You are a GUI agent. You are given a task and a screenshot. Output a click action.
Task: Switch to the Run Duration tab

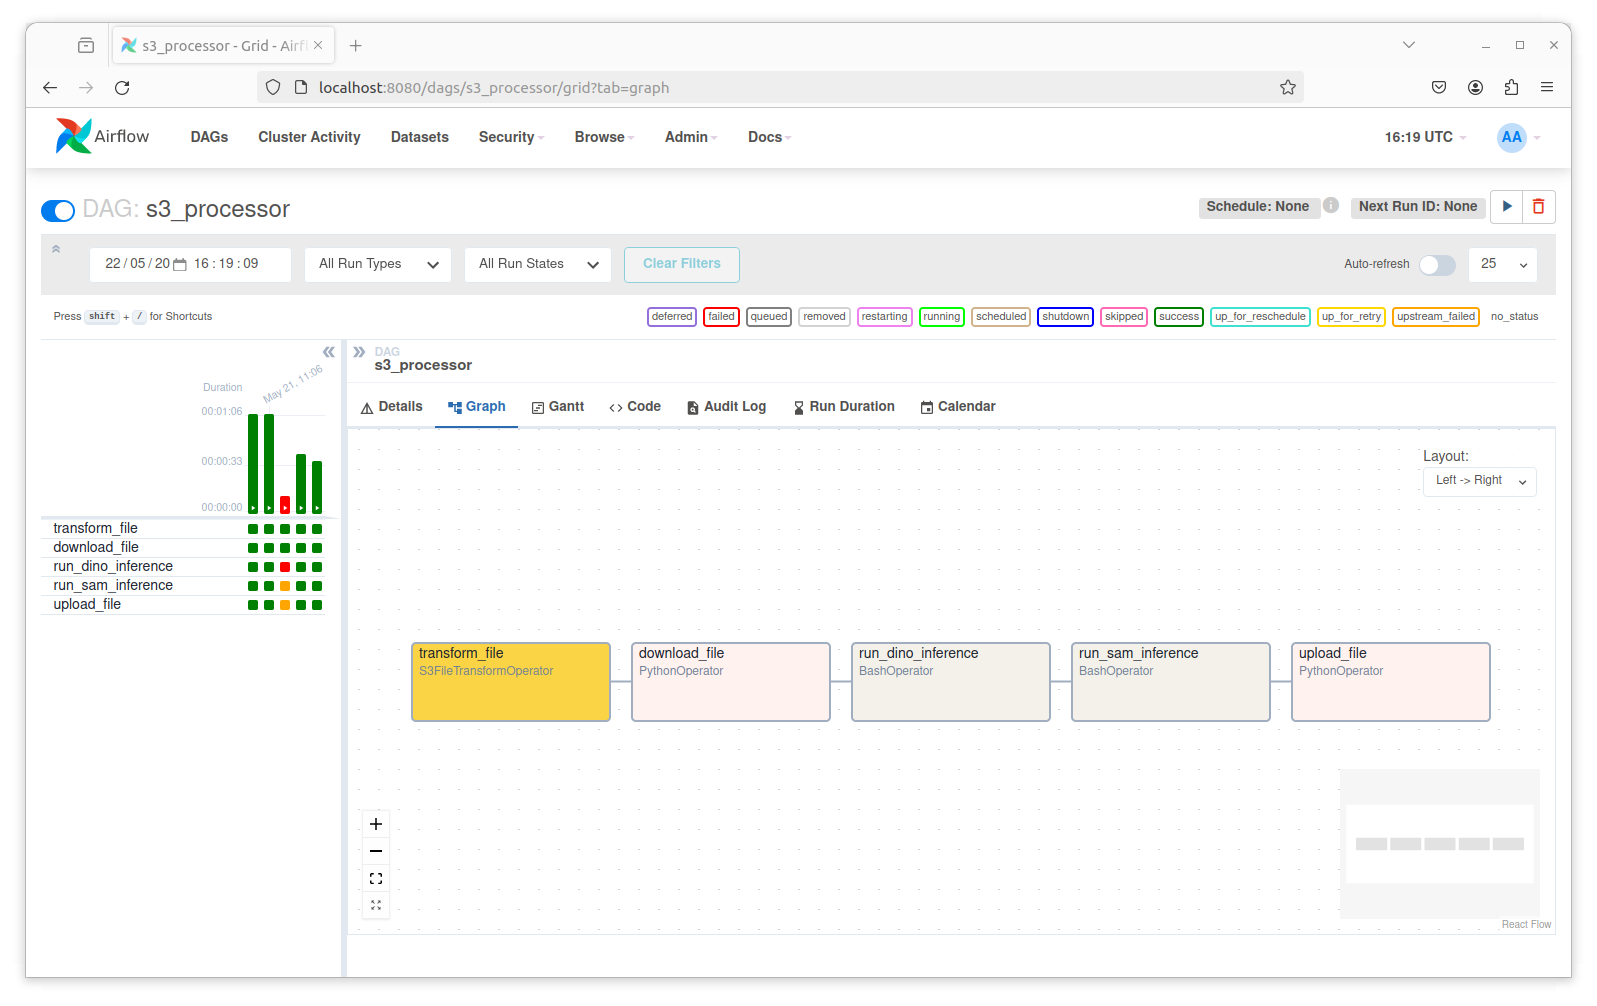coord(844,407)
